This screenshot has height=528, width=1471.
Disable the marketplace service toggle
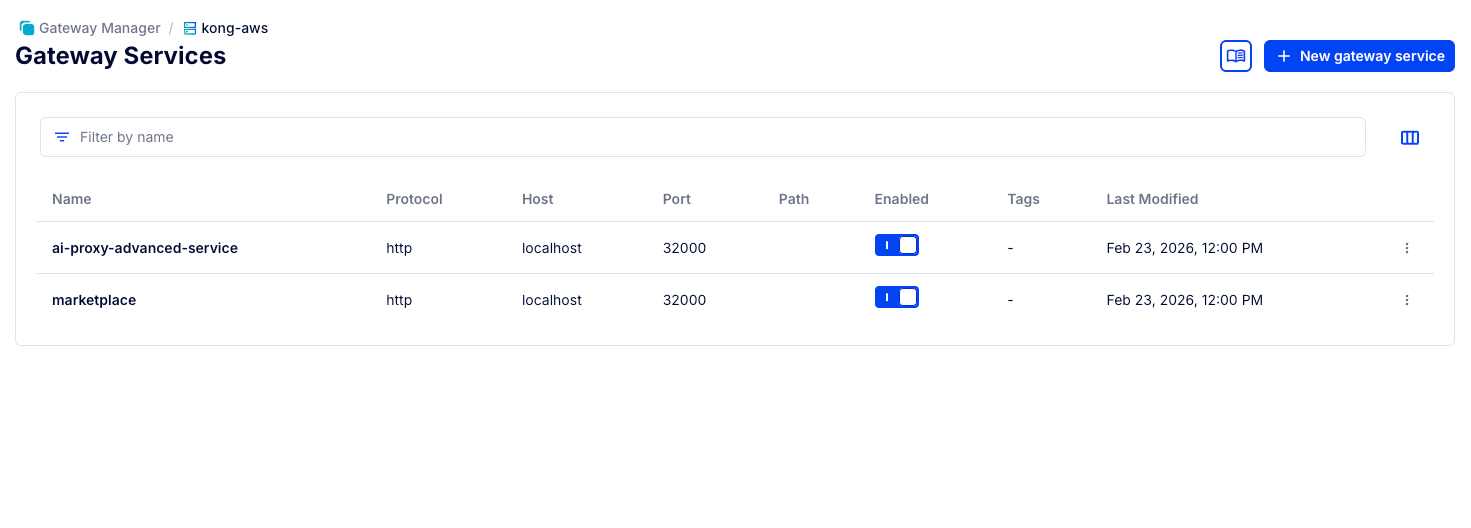click(x=897, y=298)
